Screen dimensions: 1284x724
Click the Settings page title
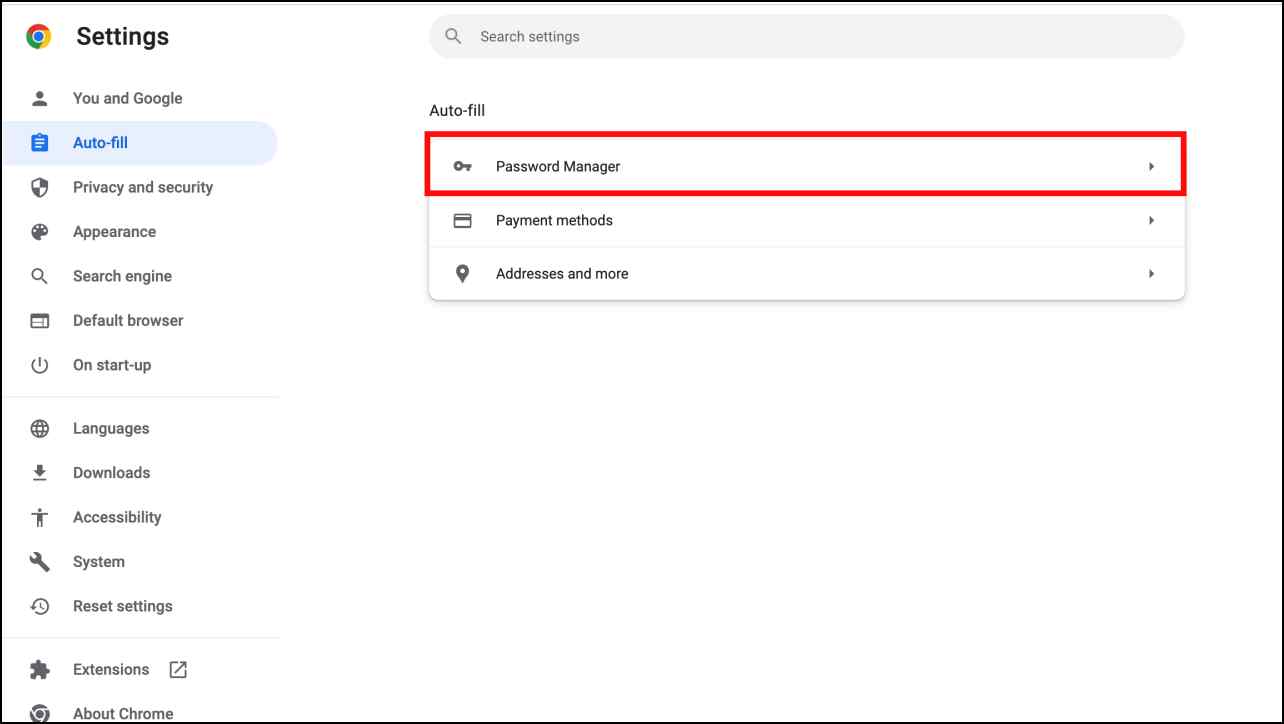pyautogui.click(x=122, y=37)
